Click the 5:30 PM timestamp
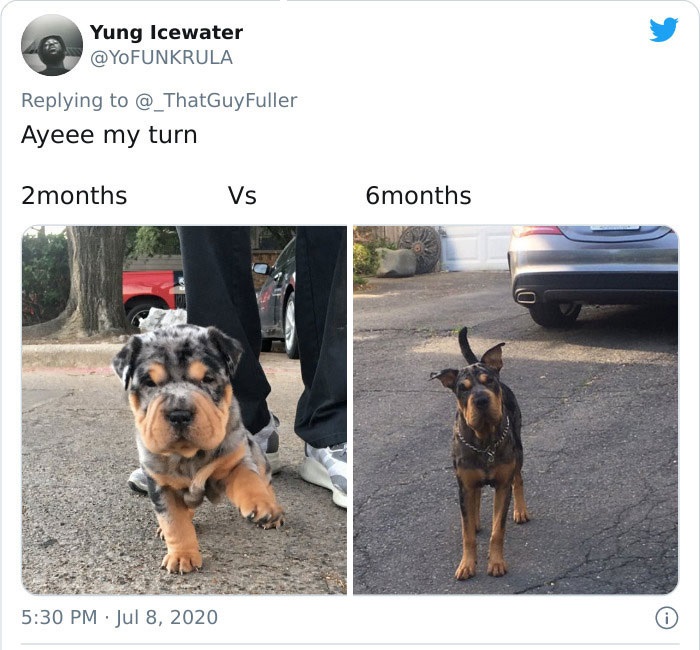The image size is (700, 650). tap(59, 617)
